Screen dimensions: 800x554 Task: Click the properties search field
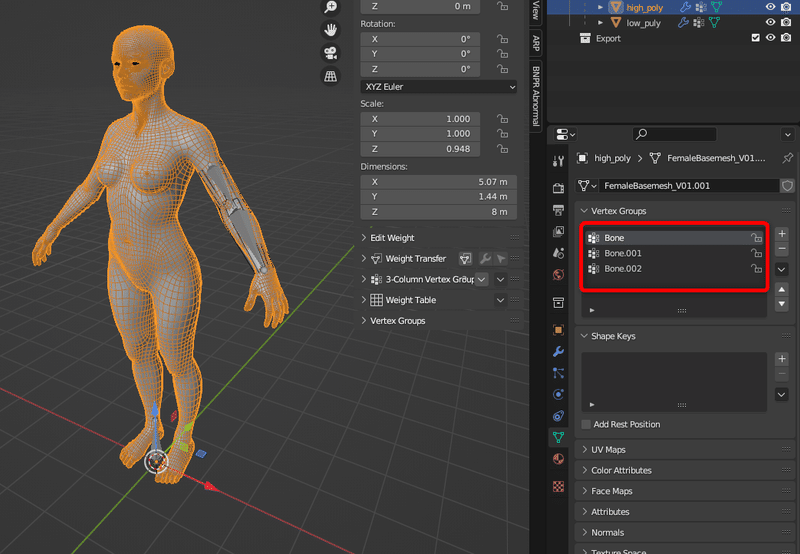coord(674,134)
